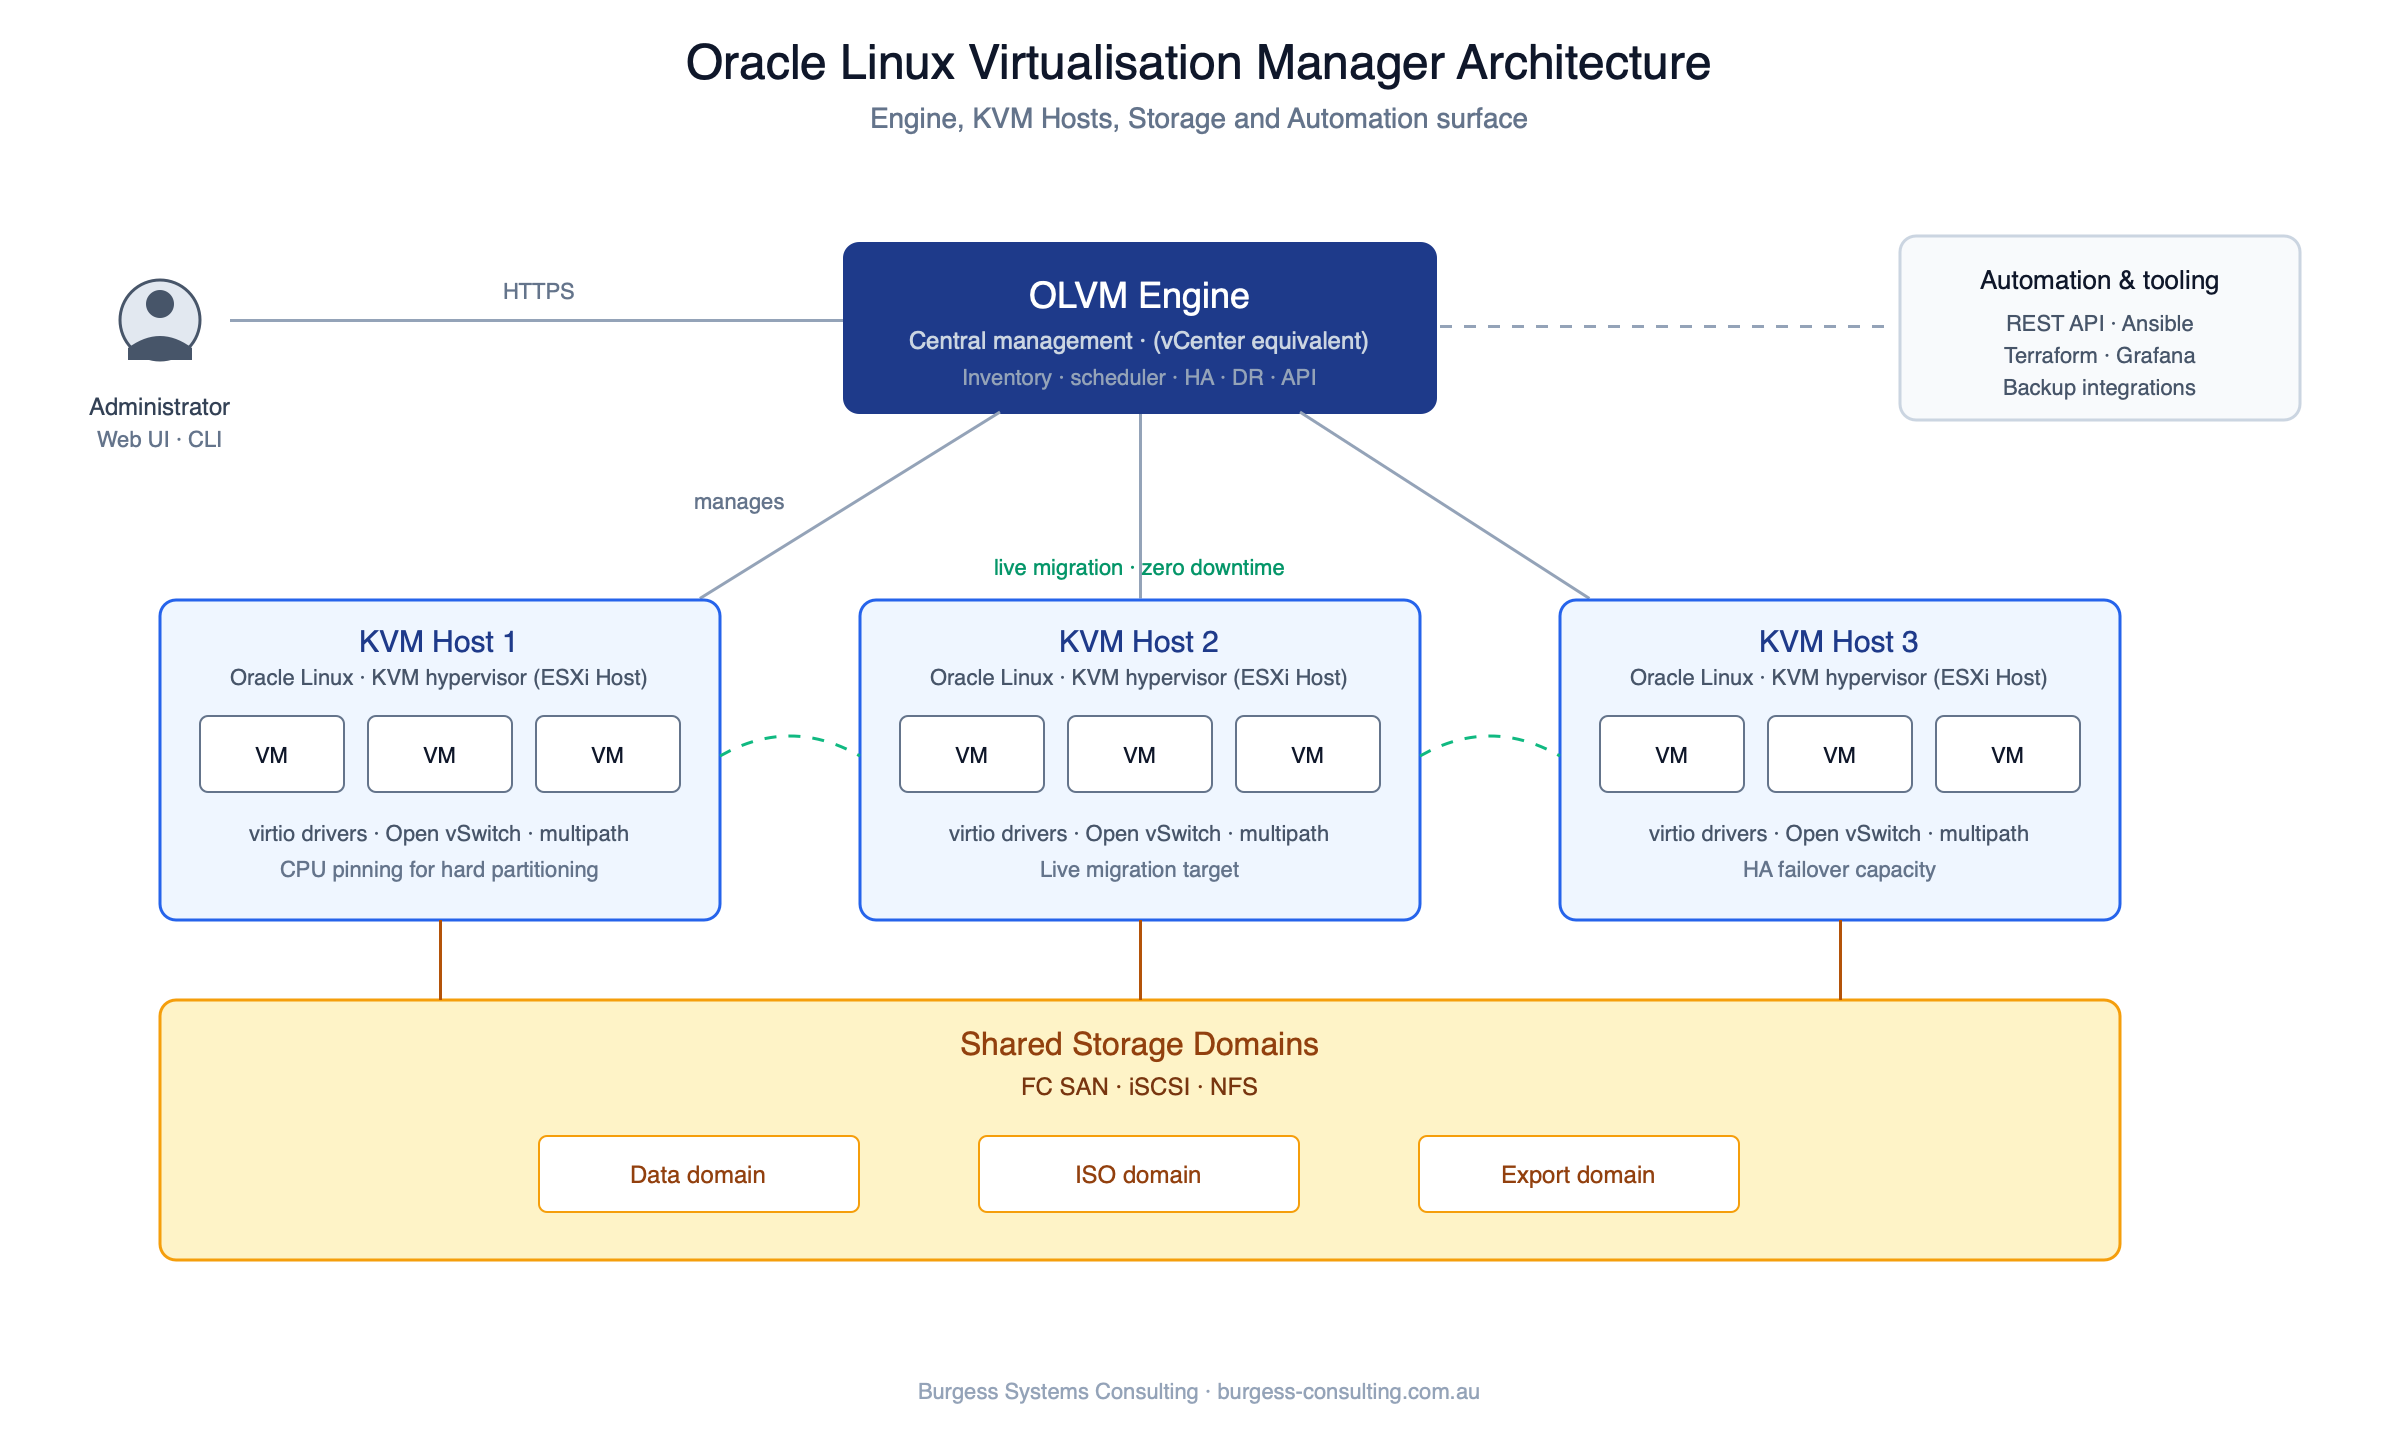Image resolution: width=2400 pixels, height=1440 pixels.
Task: Click the 'HA failover capacity' text
Action: (x=1839, y=870)
